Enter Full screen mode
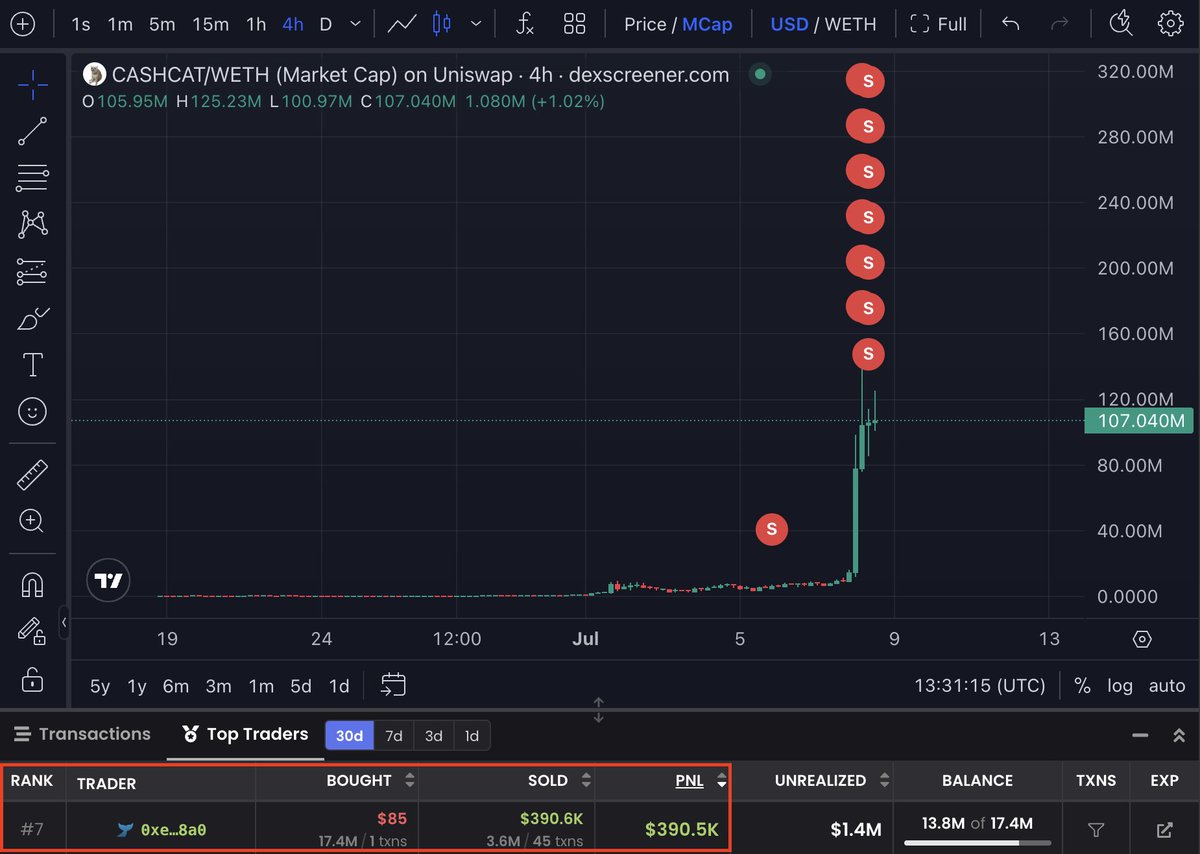The width and height of the screenshot is (1200, 854). pos(938,24)
